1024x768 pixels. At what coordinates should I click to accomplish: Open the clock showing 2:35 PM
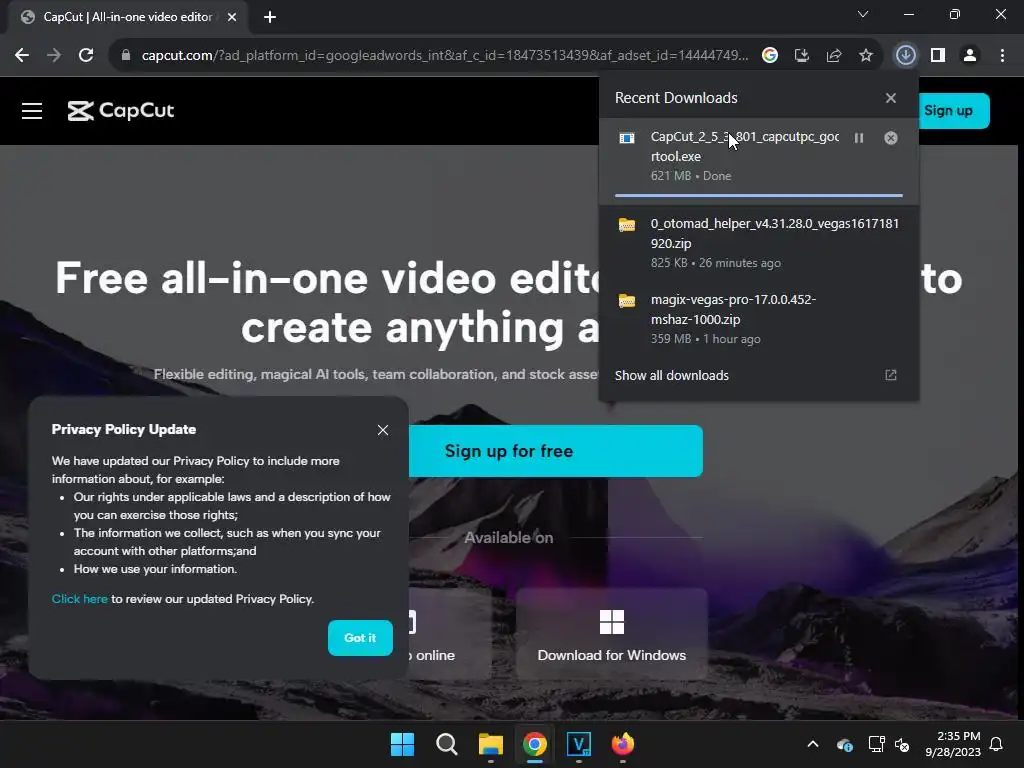(953, 744)
